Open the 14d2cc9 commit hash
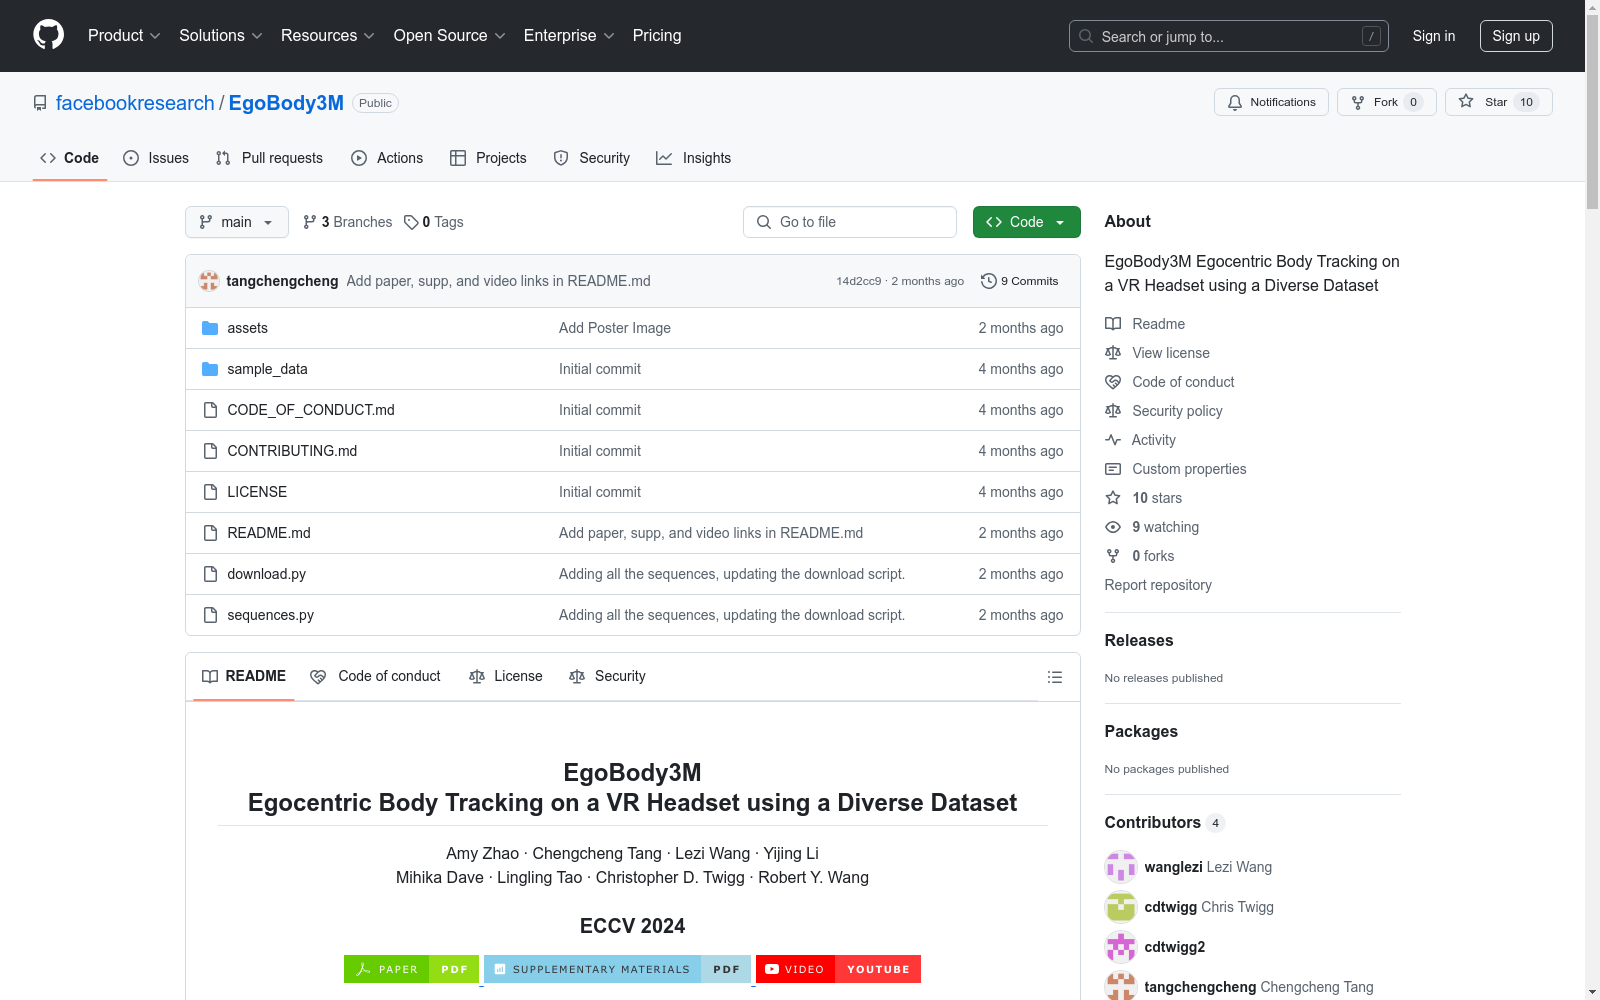The height and width of the screenshot is (1000, 1600). [x=859, y=281]
